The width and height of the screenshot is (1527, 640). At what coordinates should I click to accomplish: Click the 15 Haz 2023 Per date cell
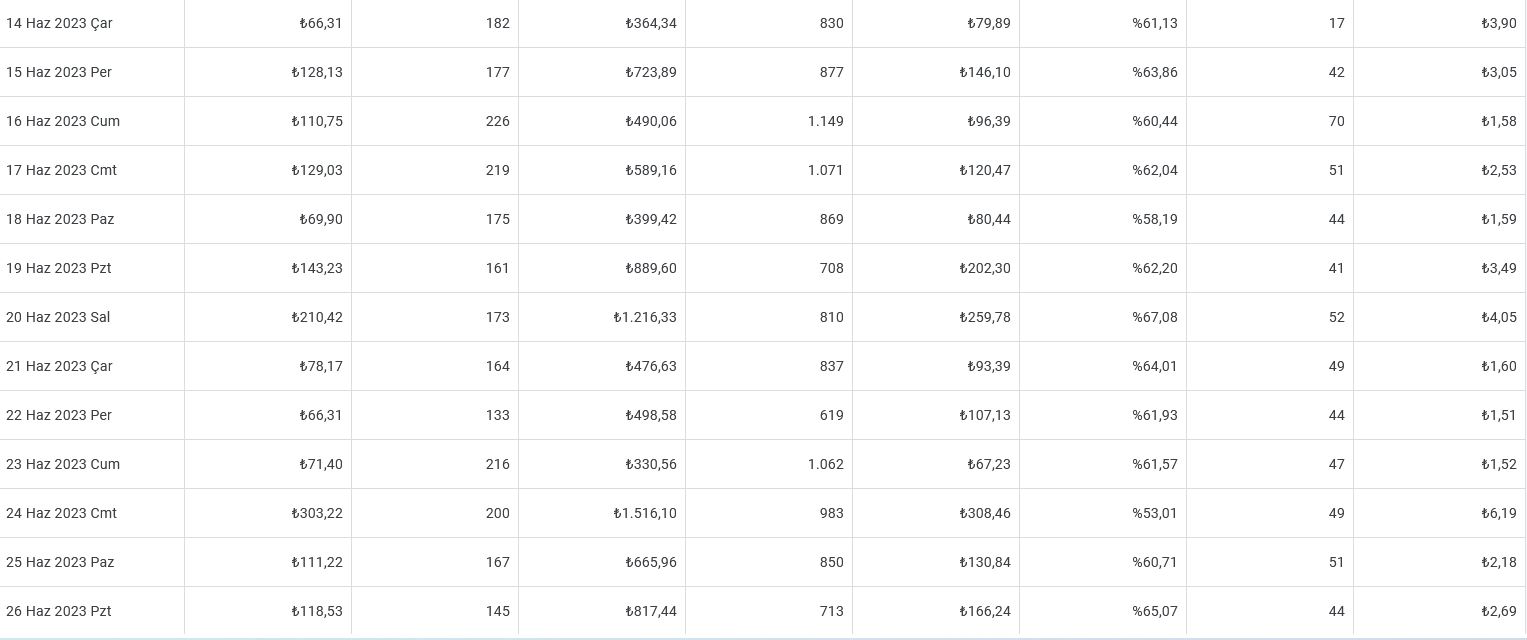92,72
